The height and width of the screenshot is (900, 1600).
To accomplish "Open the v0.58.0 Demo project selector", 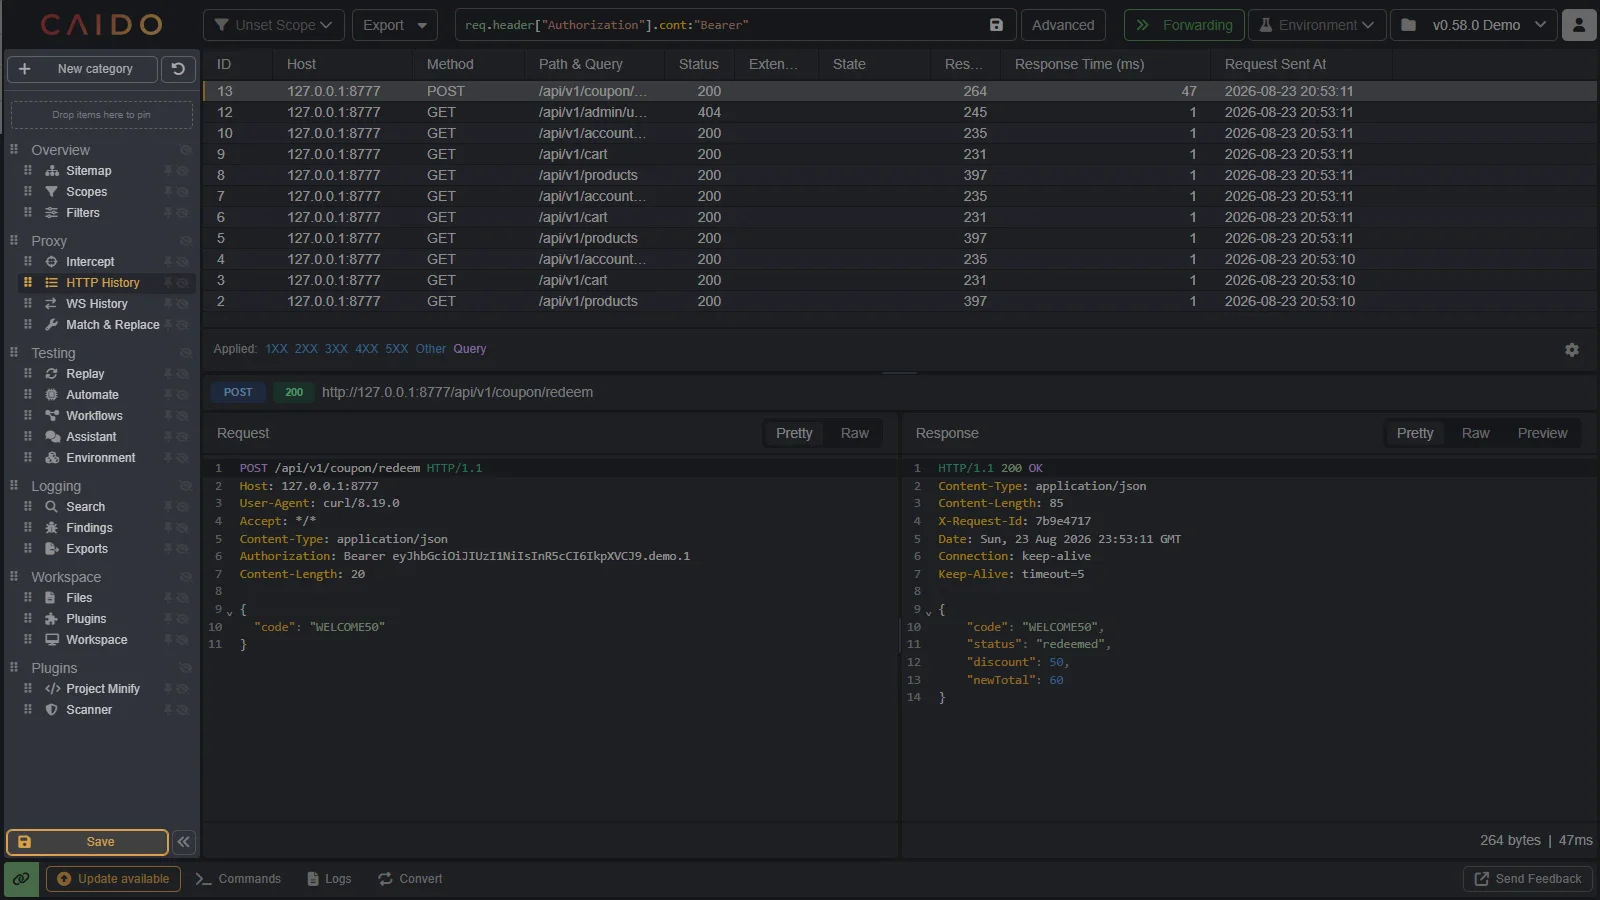I will (1474, 25).
